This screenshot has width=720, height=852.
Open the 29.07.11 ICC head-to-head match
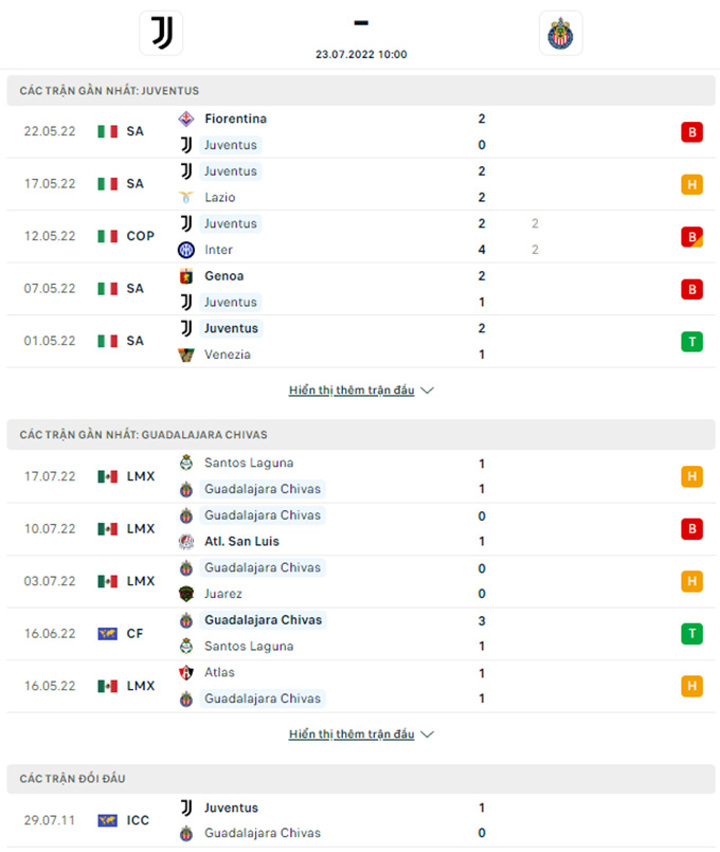pos(361,820)
